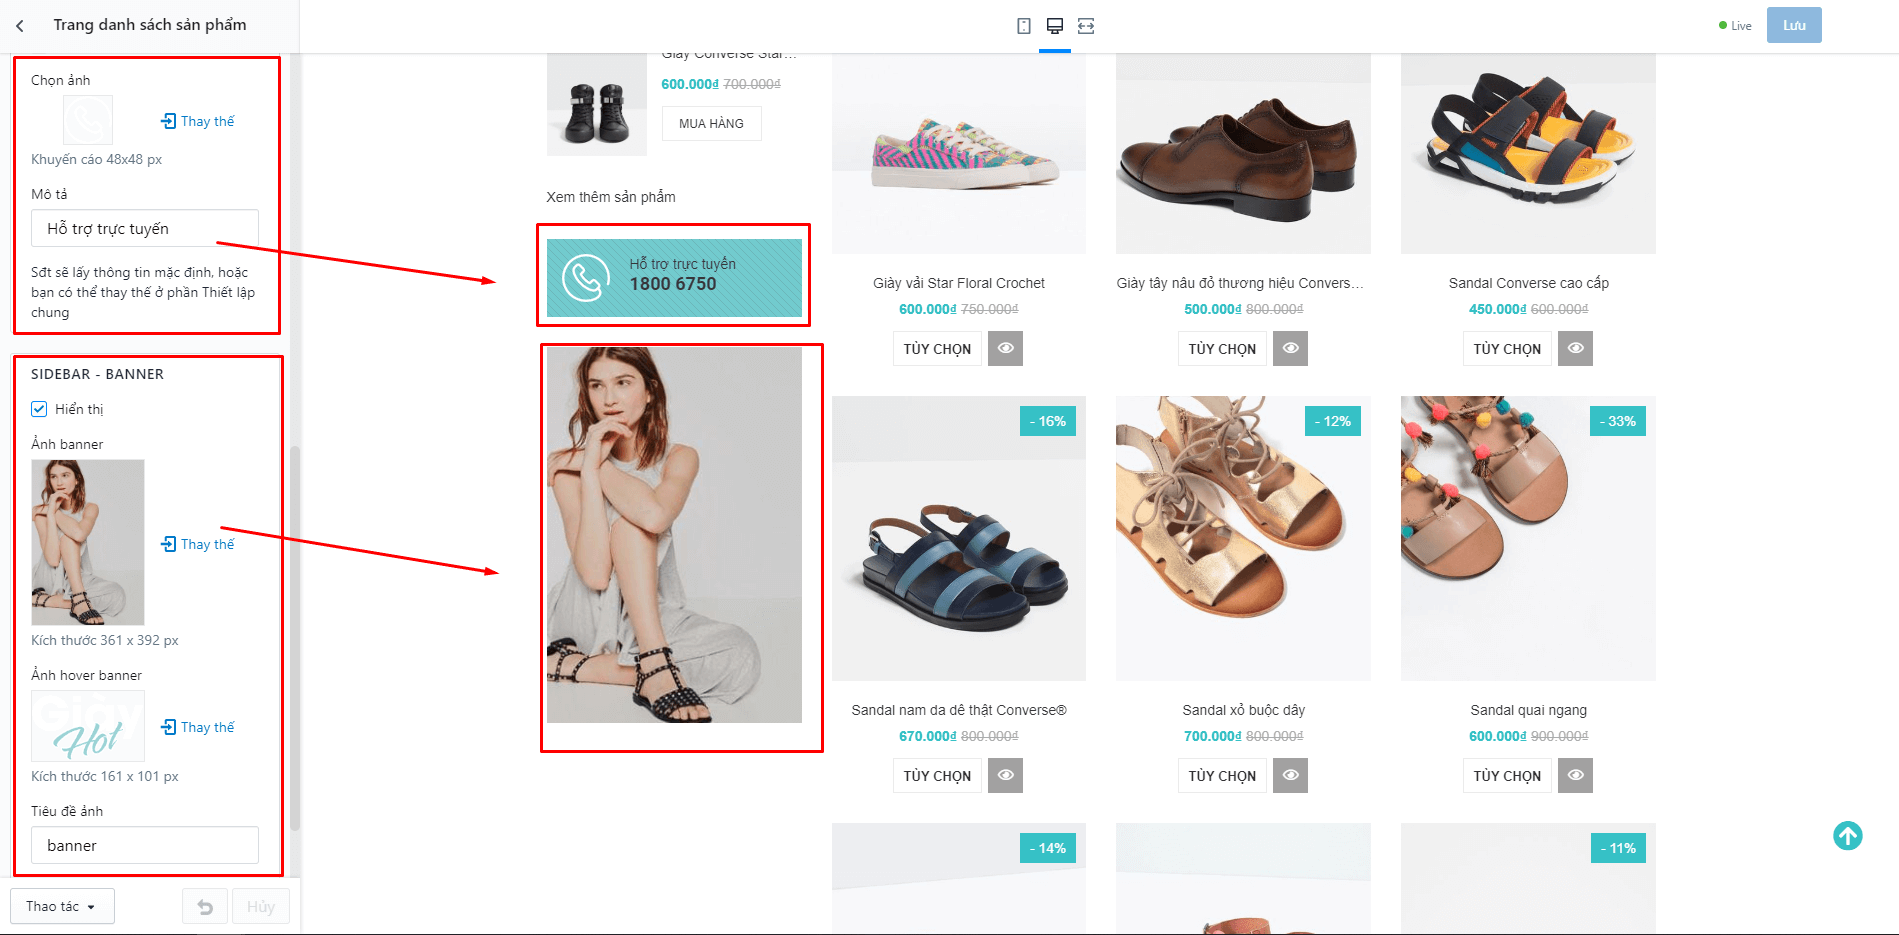Quick view Giày vải Star Floral Crochet
The image size is (1899, 935).
tap(1006, 348)
